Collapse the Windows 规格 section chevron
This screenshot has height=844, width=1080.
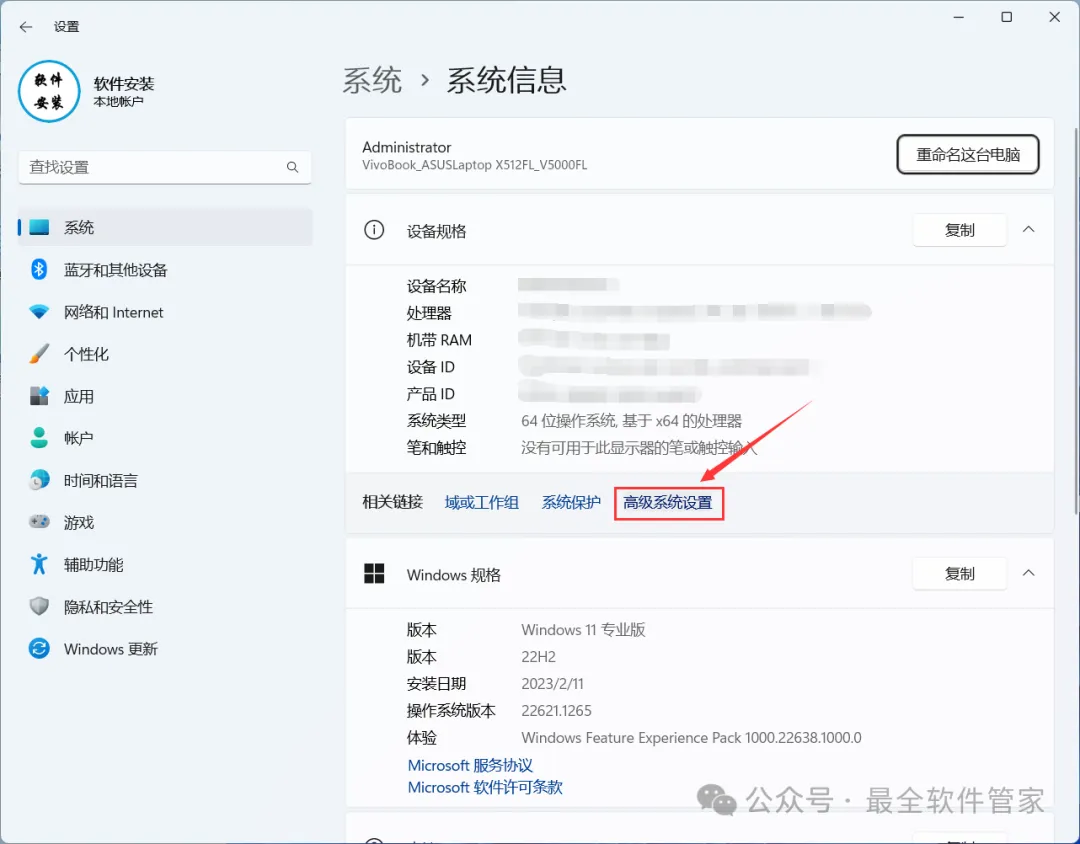tap(1028, 573)
